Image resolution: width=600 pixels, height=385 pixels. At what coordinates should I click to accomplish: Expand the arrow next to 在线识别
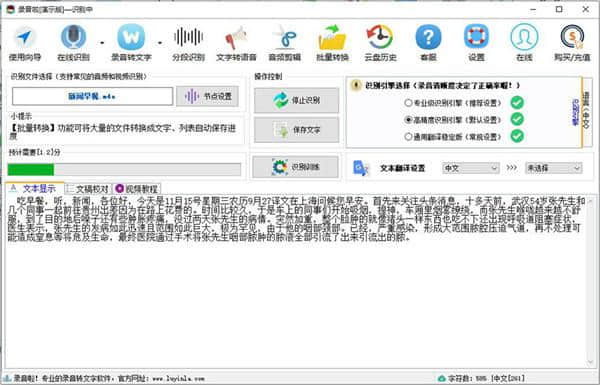point(102,43)
